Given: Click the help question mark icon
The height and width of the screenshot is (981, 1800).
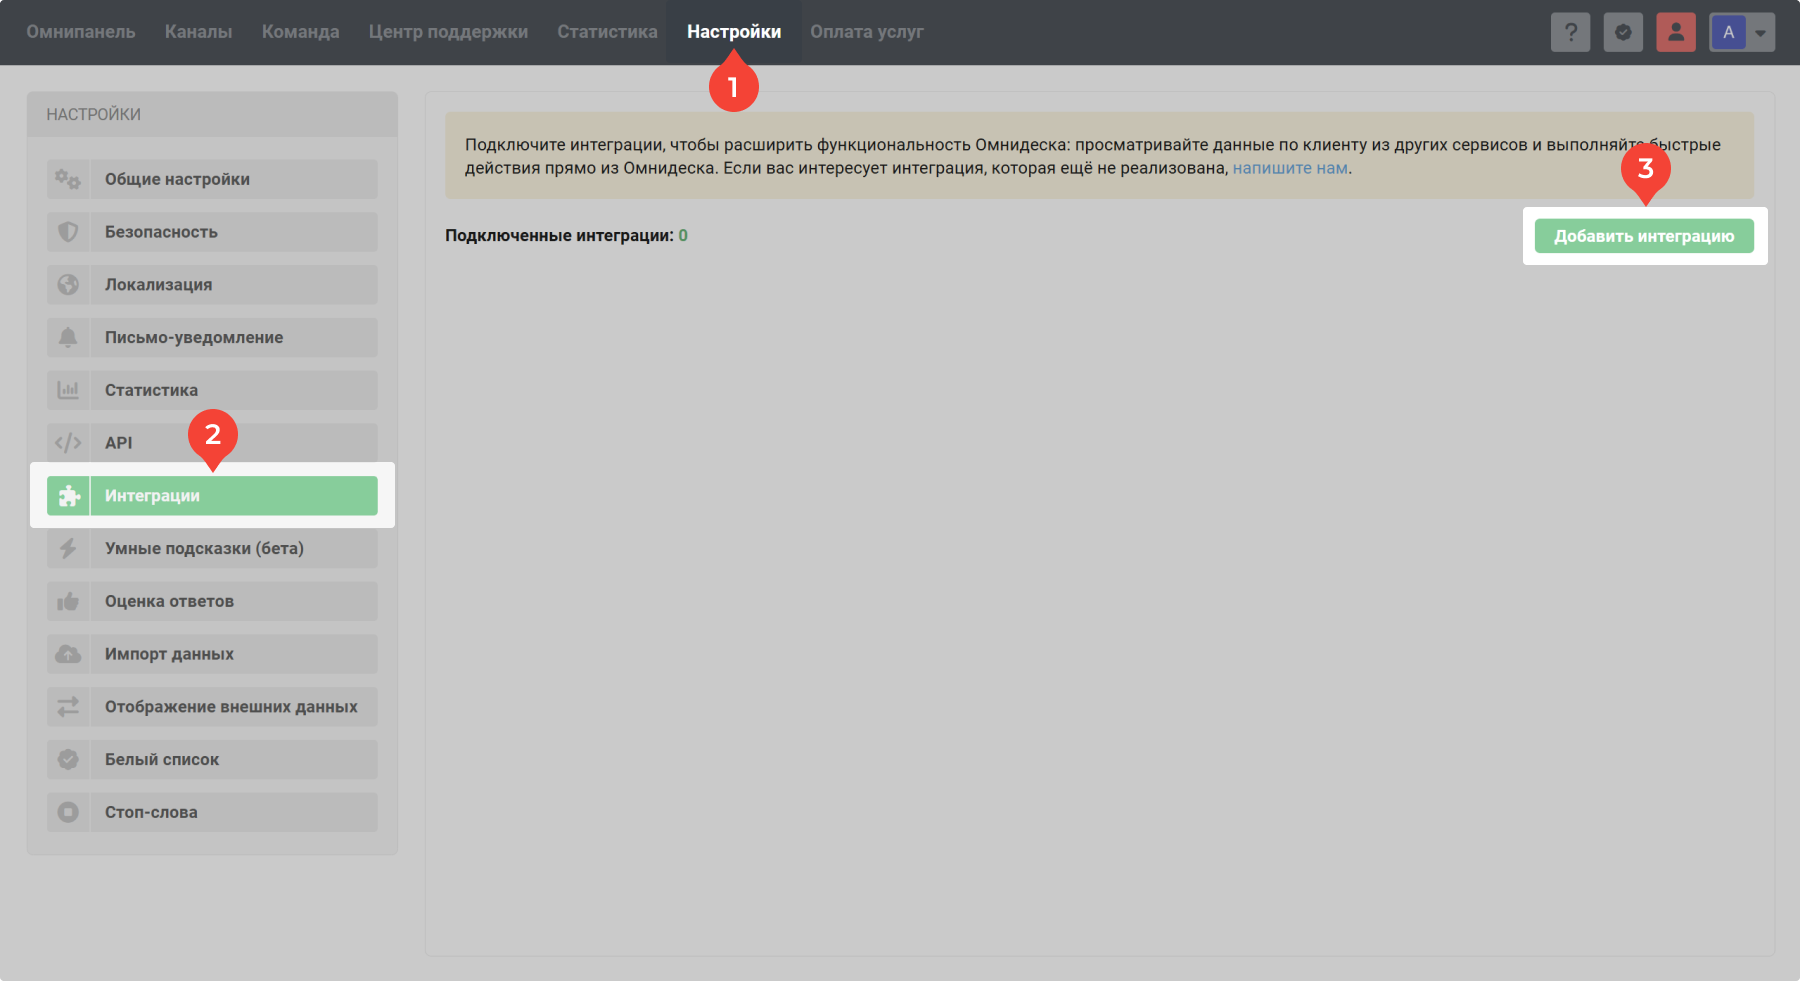Looking at the screenshot, I should point(1570,32).
